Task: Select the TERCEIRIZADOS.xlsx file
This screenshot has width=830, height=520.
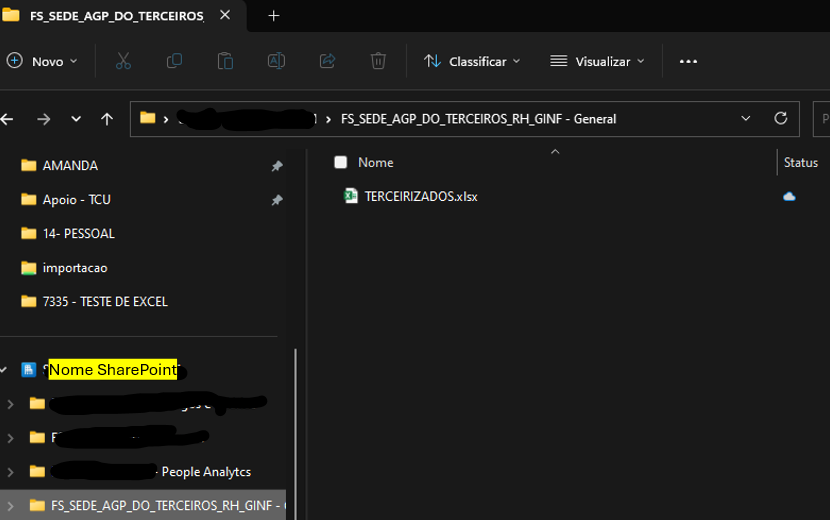Action: 421,196
